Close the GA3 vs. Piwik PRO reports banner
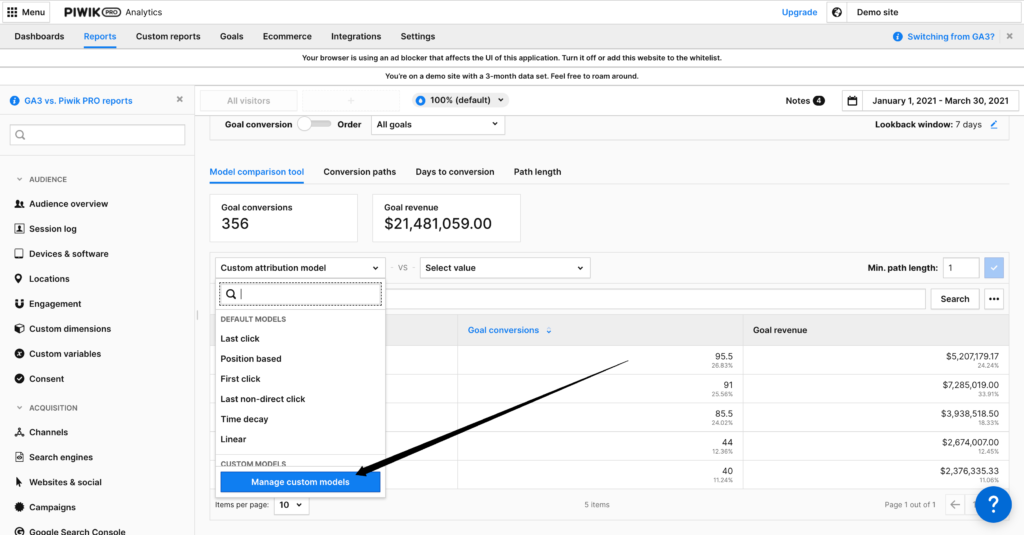The width and height of the screenshot is (1024, 535). 180,100
